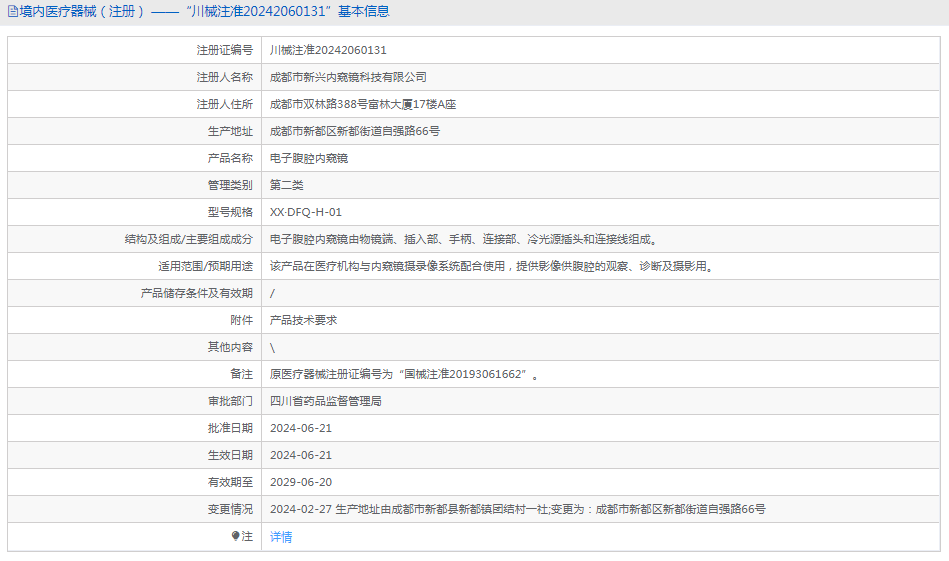Click the header title 境内医疗器械（注册）基本信息
The height and width of the screenshot is (561, 949).
204,11
